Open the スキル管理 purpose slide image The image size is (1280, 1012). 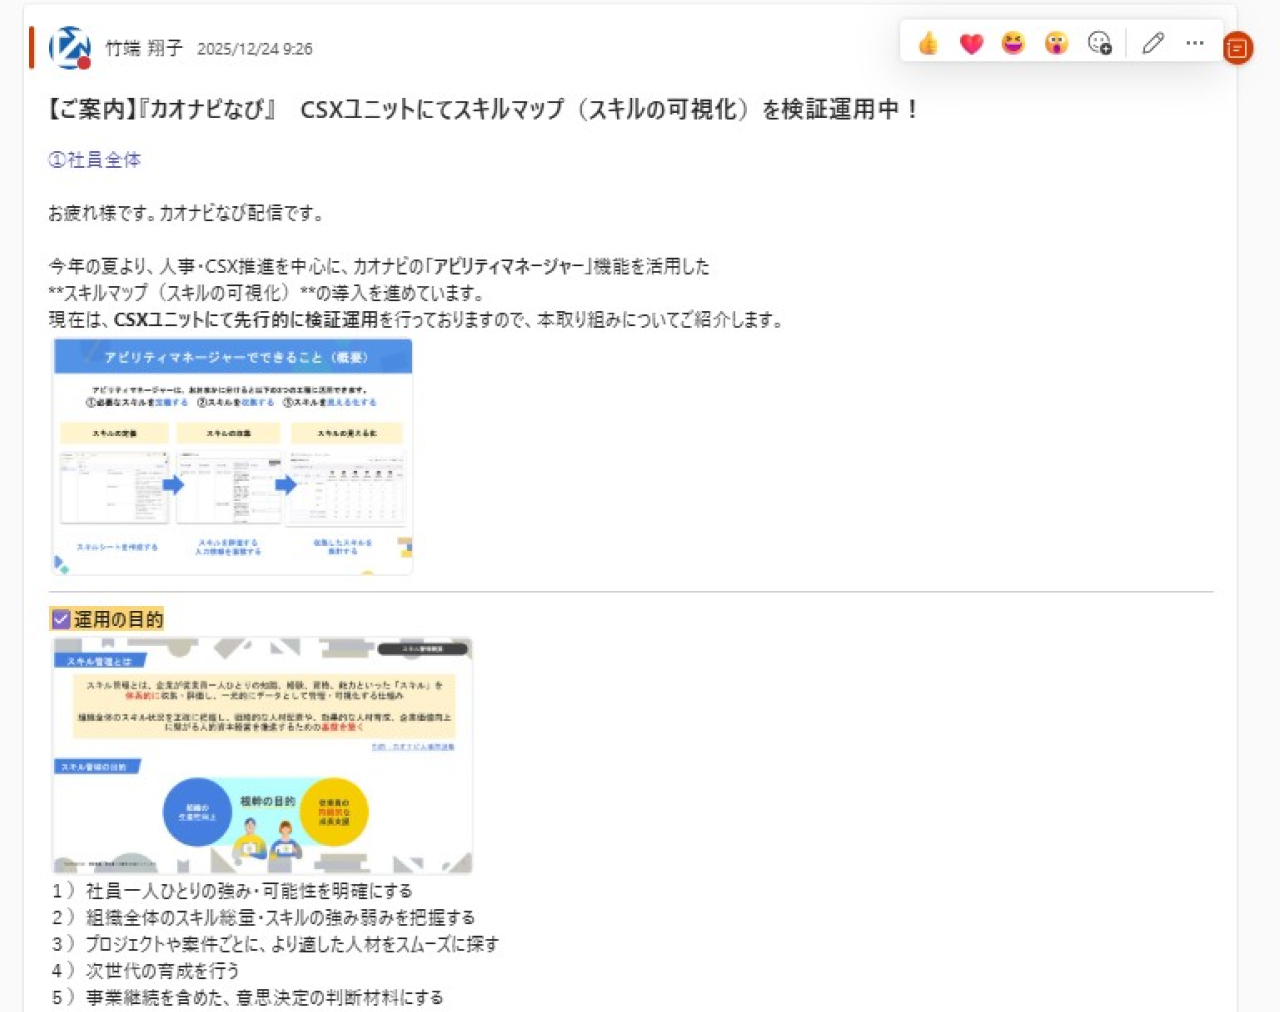click(262, 755)
